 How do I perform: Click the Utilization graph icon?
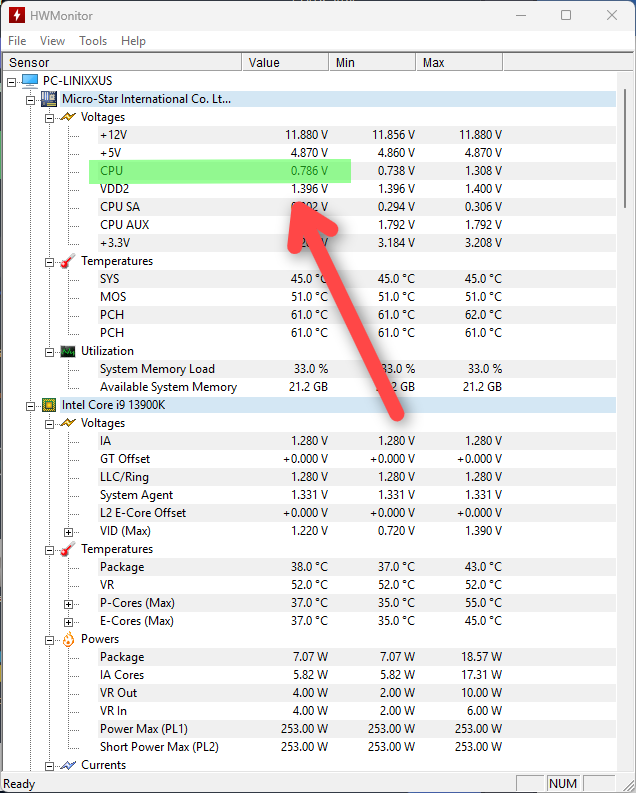coord(68,351)
